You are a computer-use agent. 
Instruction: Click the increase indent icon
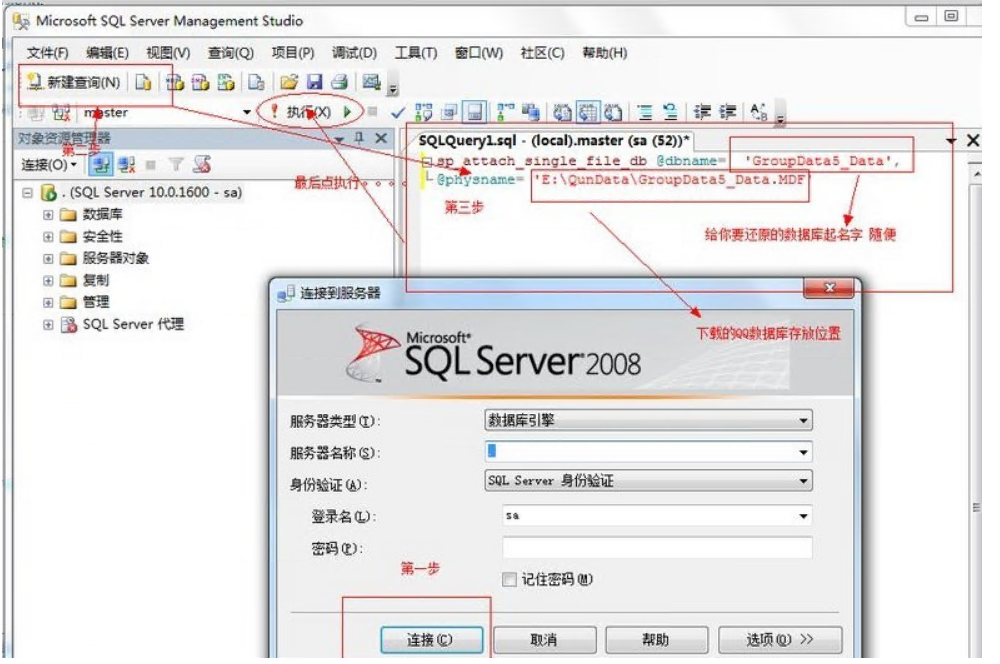[x=728, y=113]
